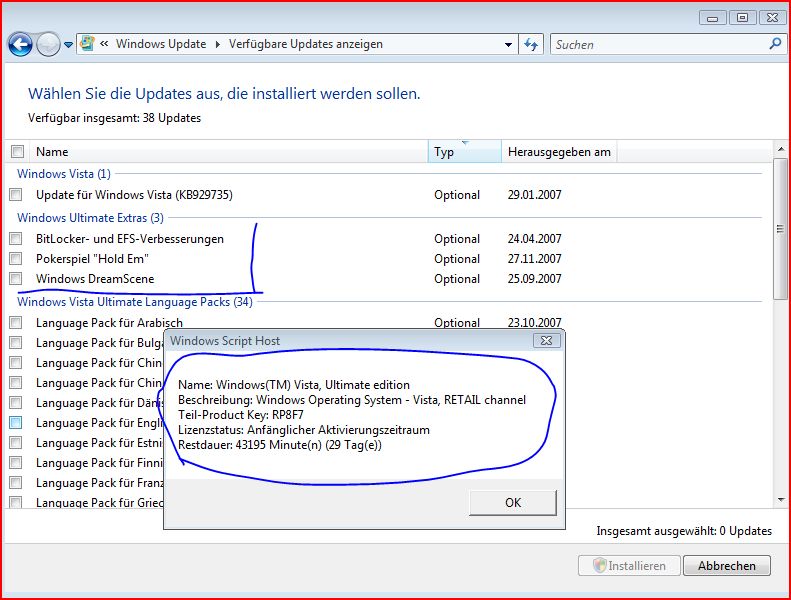Viewport: 791px width, 600px height.
Task: Select the BitLocker- und EFS-Verbesserungen entry
Action: pyautogui.click(x=130, y=239)
